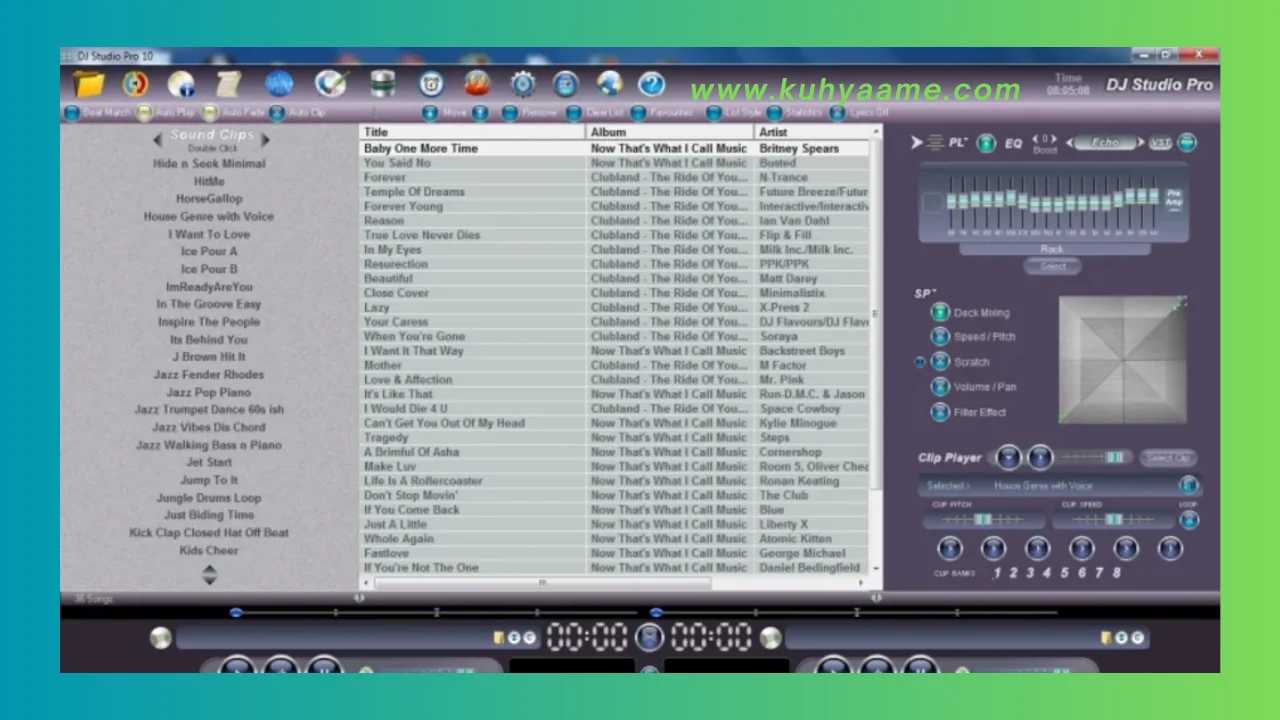Open List Style options
Viewport: 1280px width, 720px height.
[713, 113]
